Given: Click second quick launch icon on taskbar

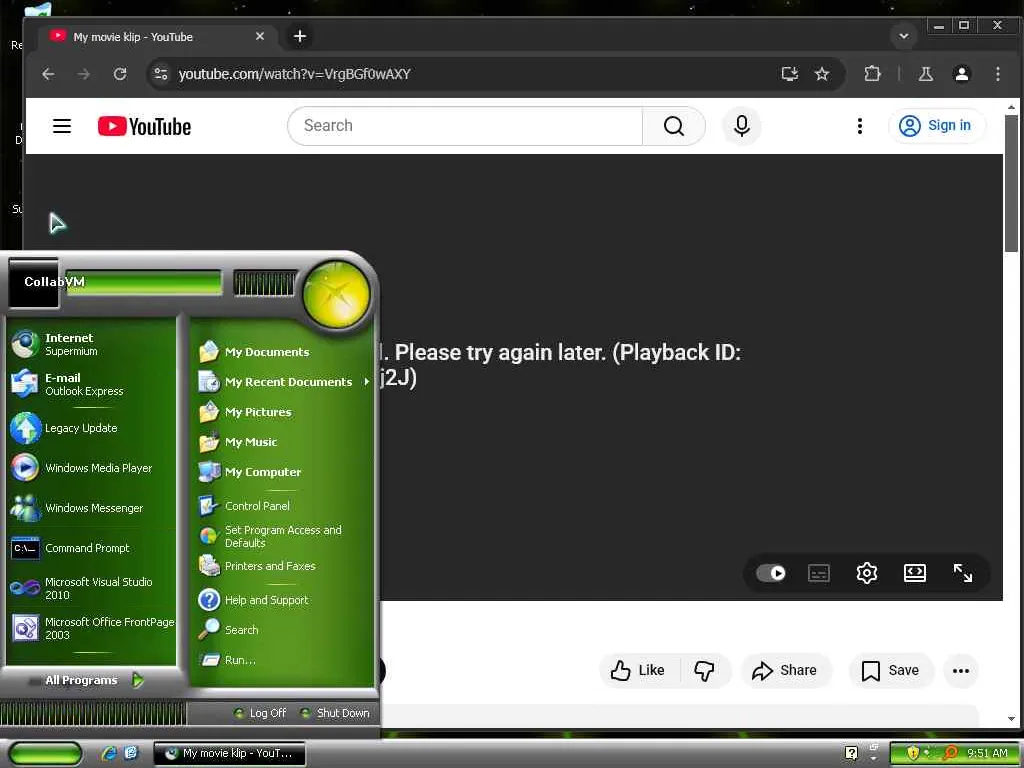Looking at the screenshot, I should click(131, 754).
